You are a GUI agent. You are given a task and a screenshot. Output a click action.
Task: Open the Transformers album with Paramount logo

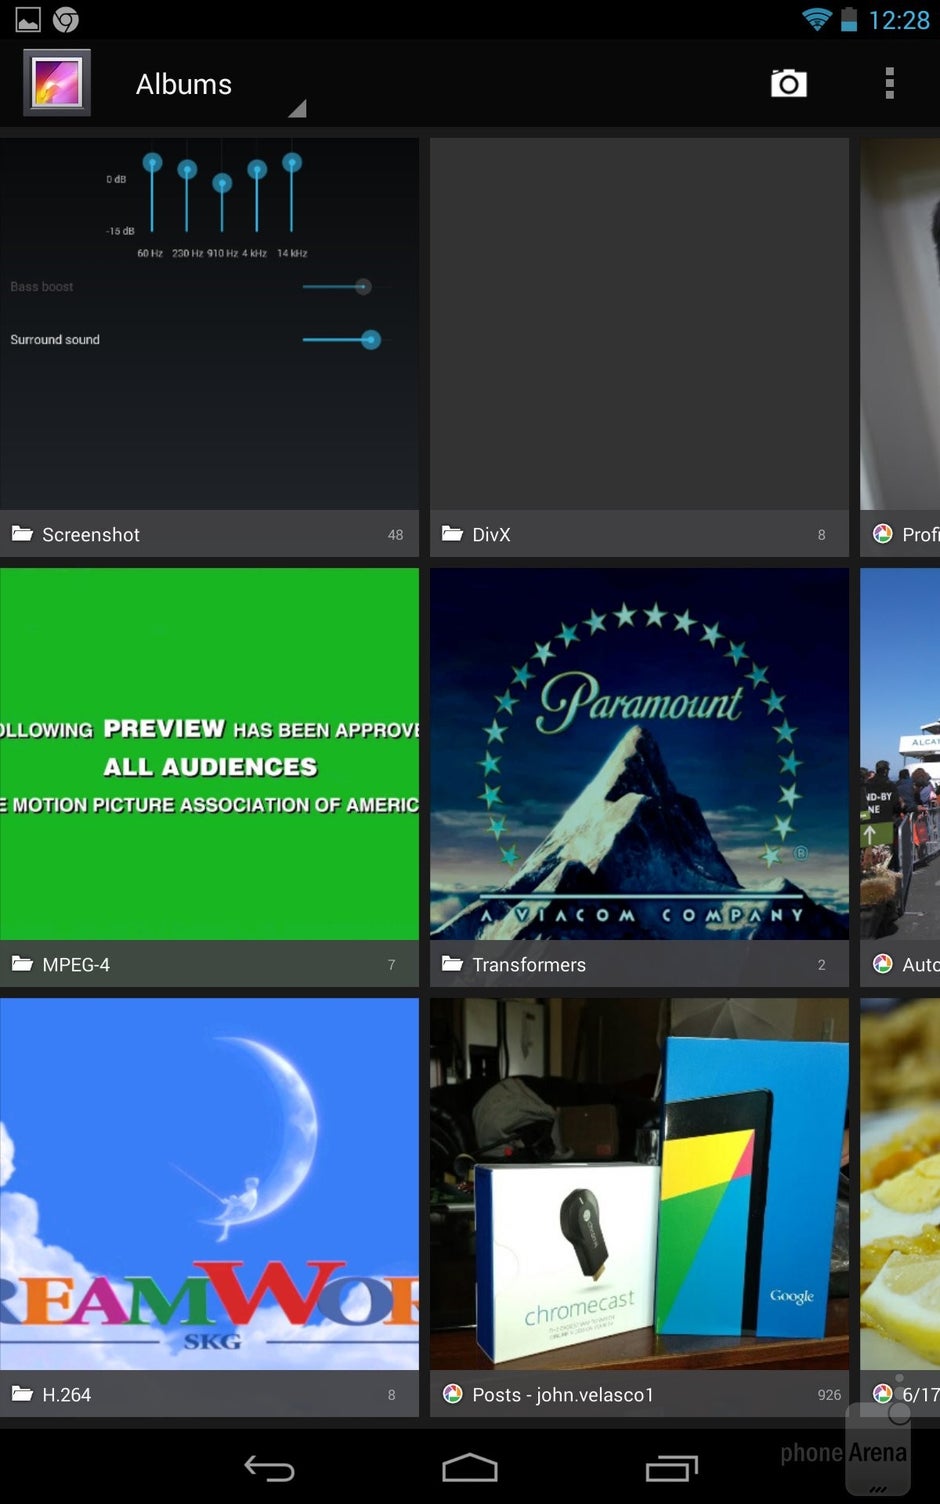click(639, 754)
